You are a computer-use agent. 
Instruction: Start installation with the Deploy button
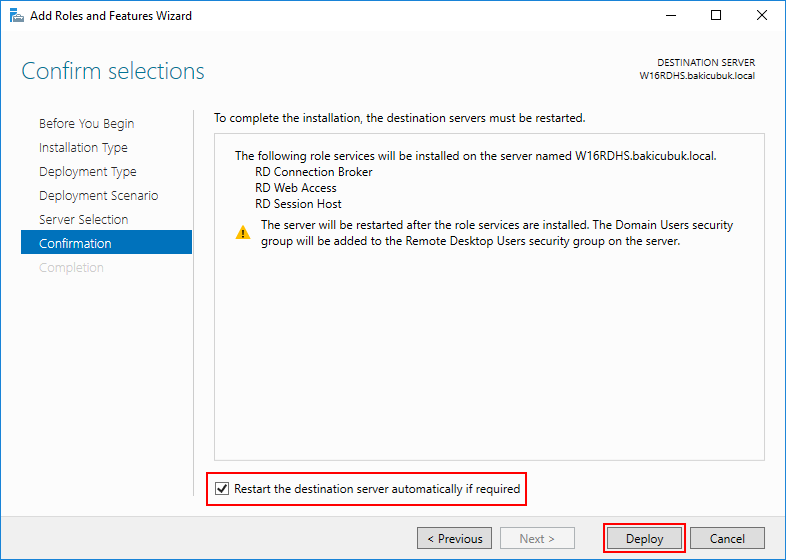644,538
